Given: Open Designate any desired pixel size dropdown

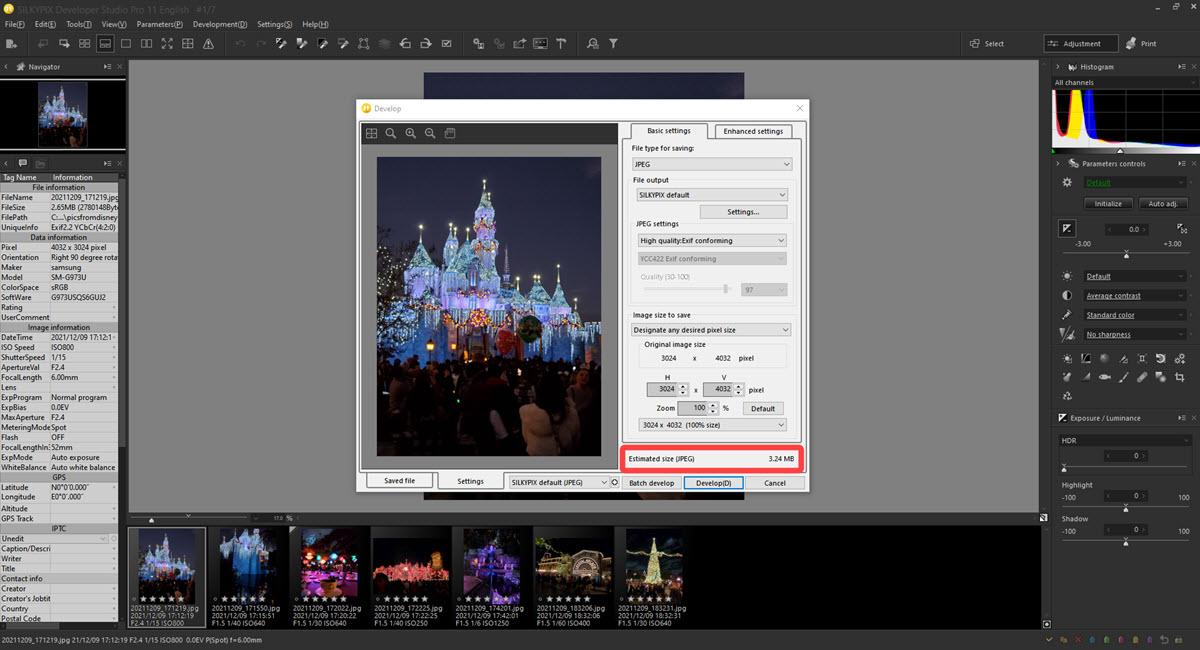Looking at the screenshot, I should pos(712,330).
